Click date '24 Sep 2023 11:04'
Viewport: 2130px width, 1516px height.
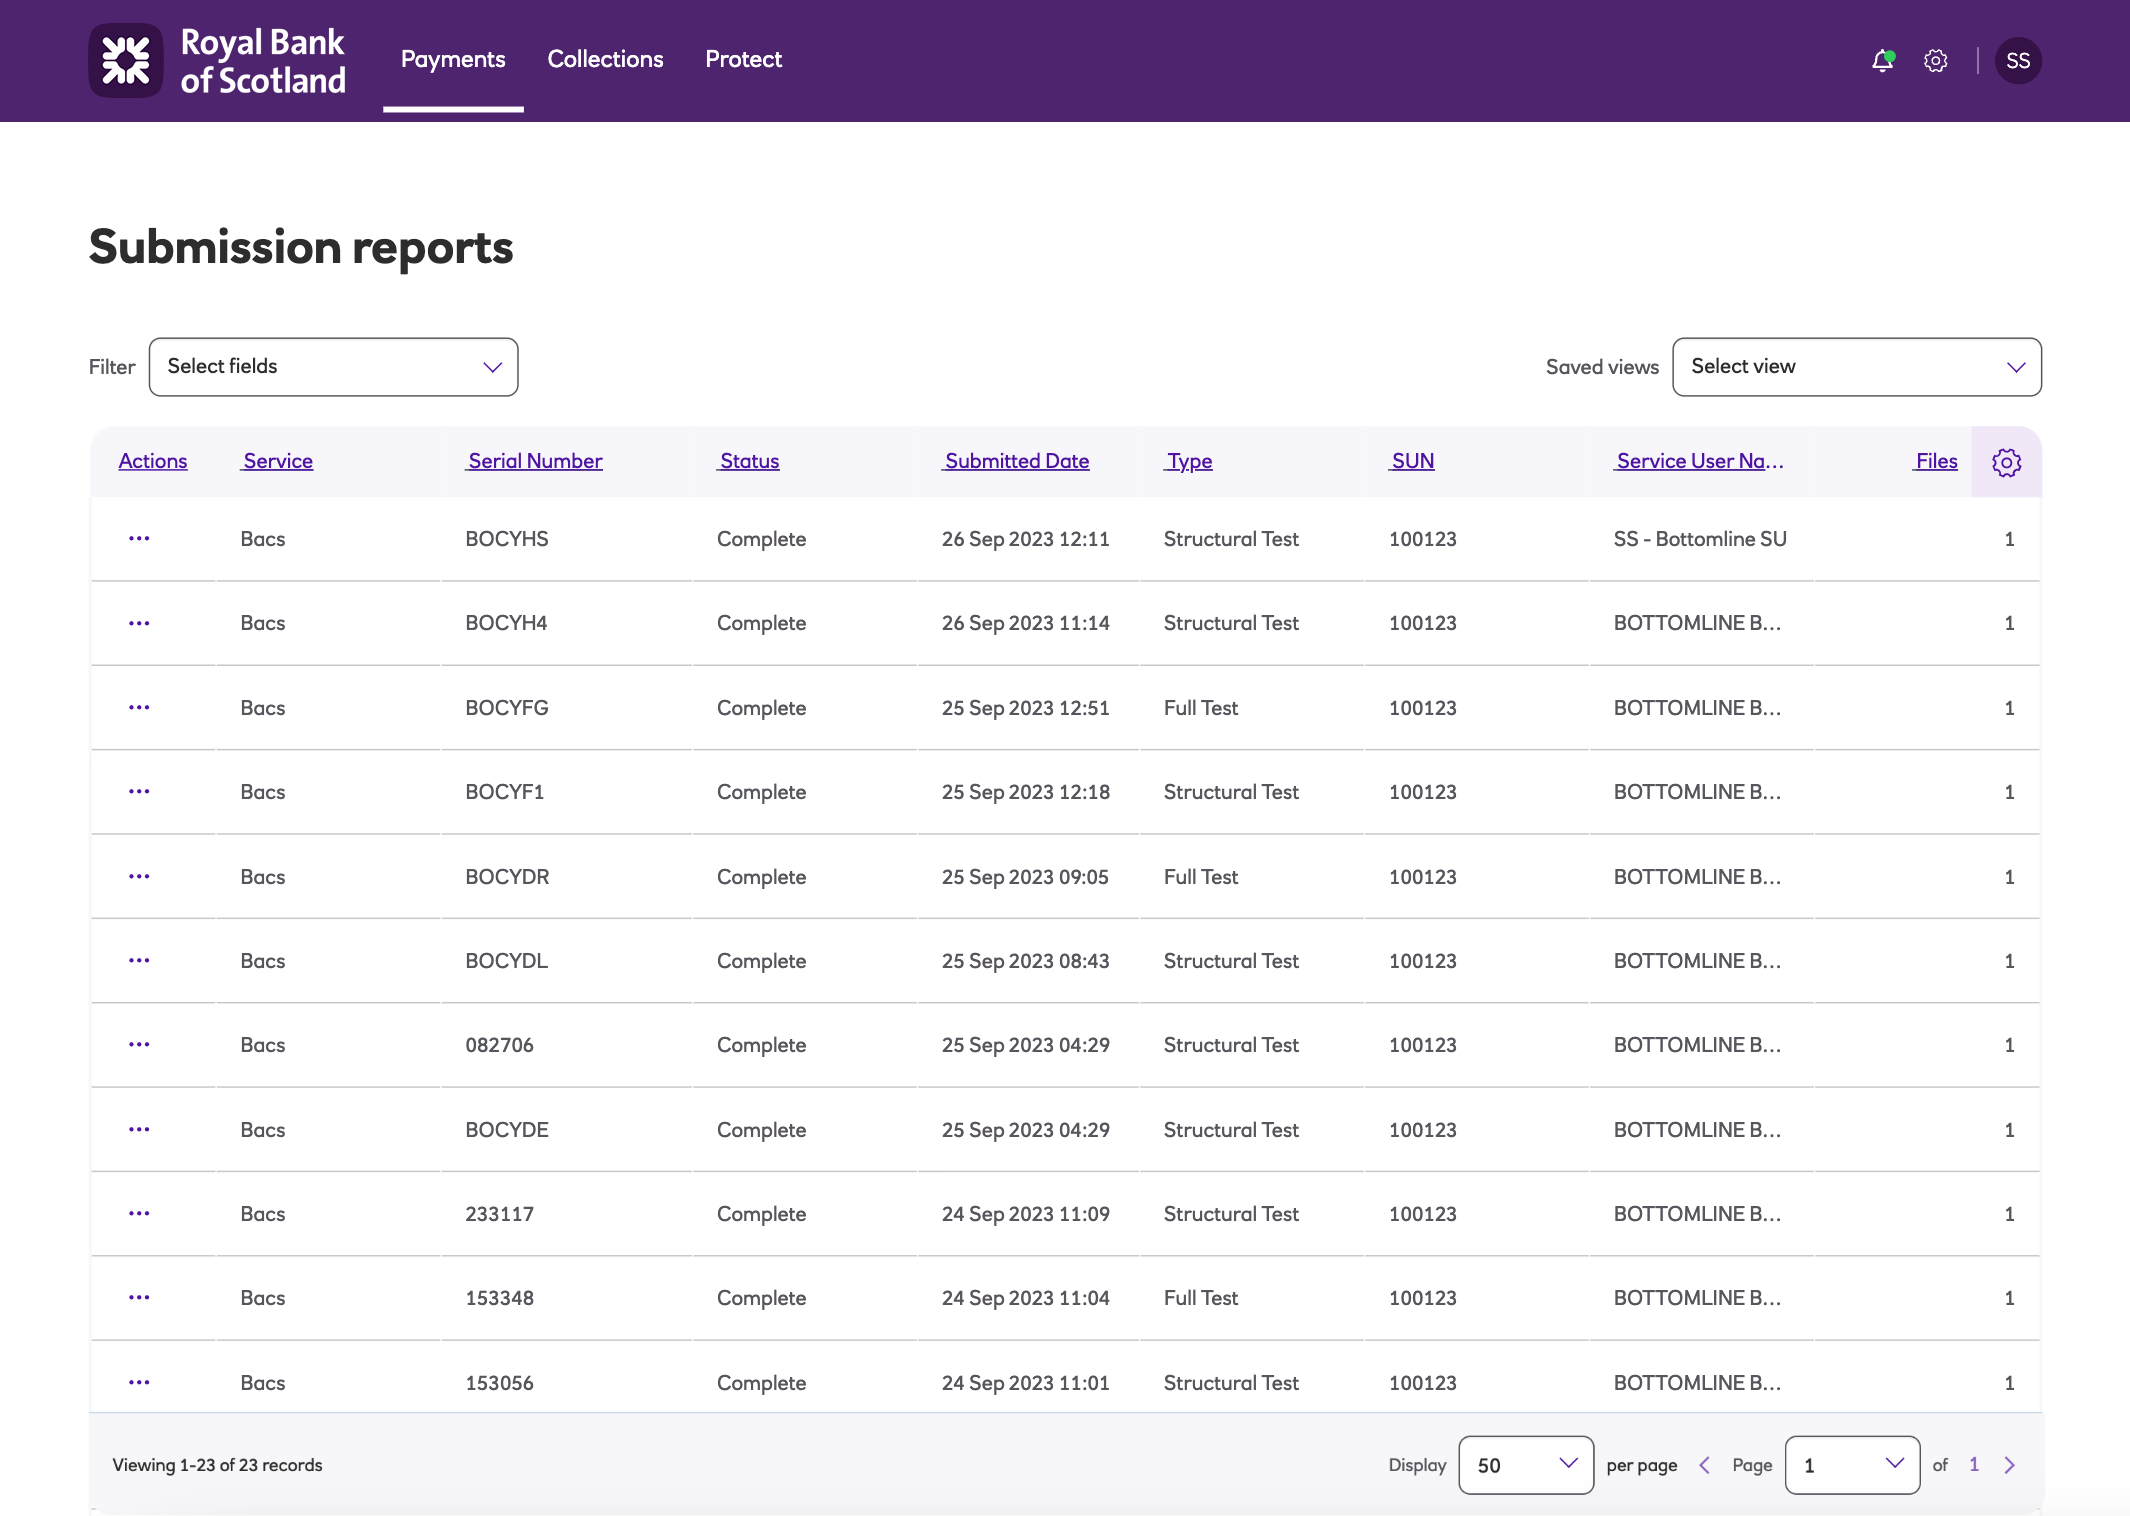pos(1026,1298)
